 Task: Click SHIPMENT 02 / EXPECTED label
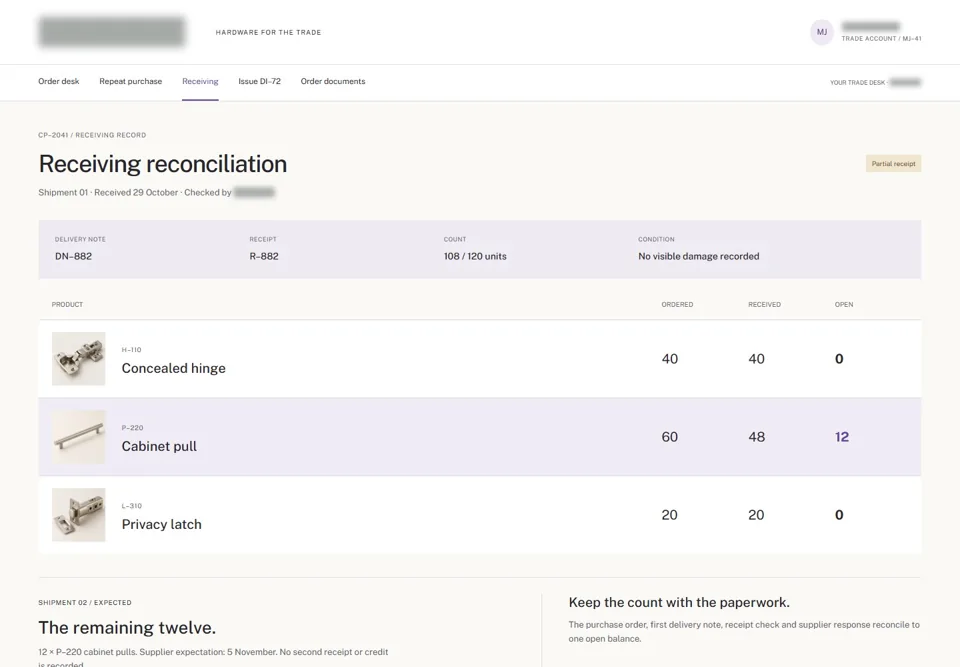tap(84, 603)
